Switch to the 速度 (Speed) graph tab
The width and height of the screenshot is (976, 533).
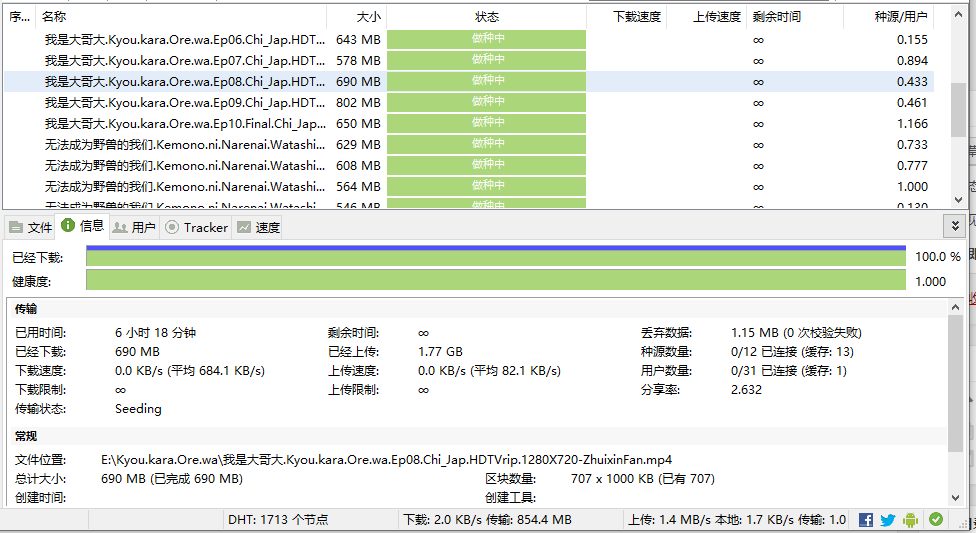(258, 227)
